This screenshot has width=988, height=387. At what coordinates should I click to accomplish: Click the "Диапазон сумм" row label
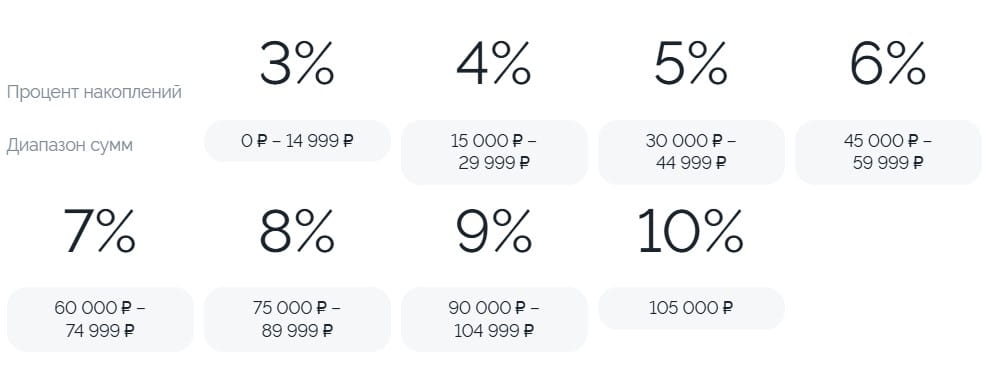pos(70,146)
